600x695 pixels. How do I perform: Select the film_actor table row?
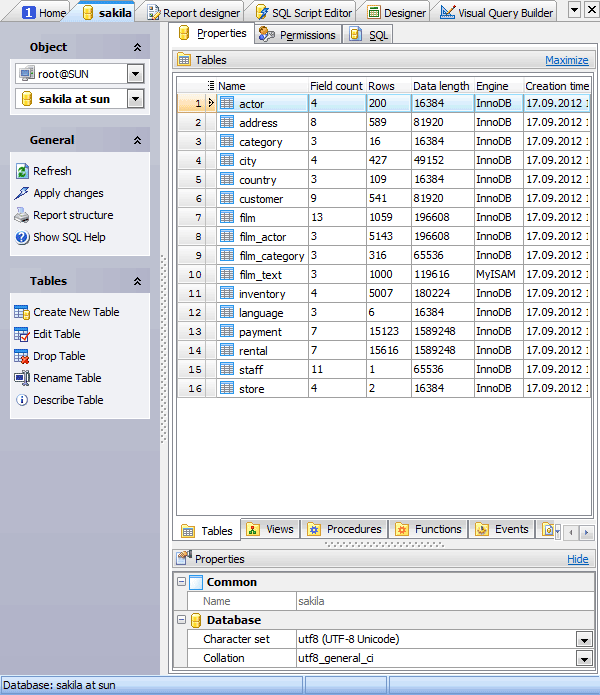point(262,237)
